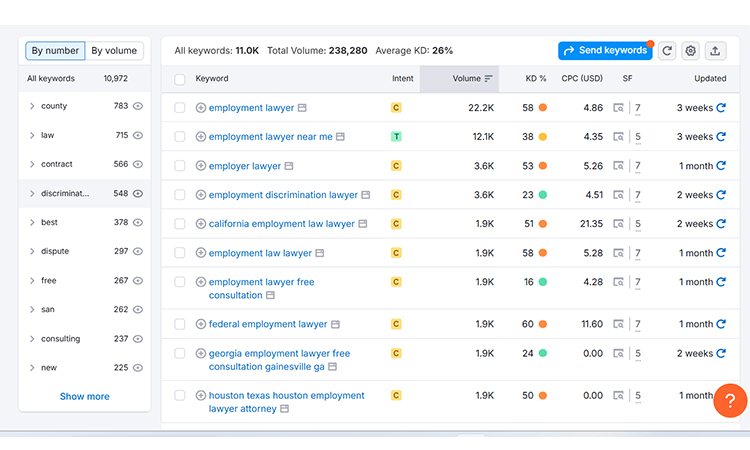The height and width of the screenshot is (450, 750).
Task: Expand the 'san' keyword group
Action: (32, 309)
